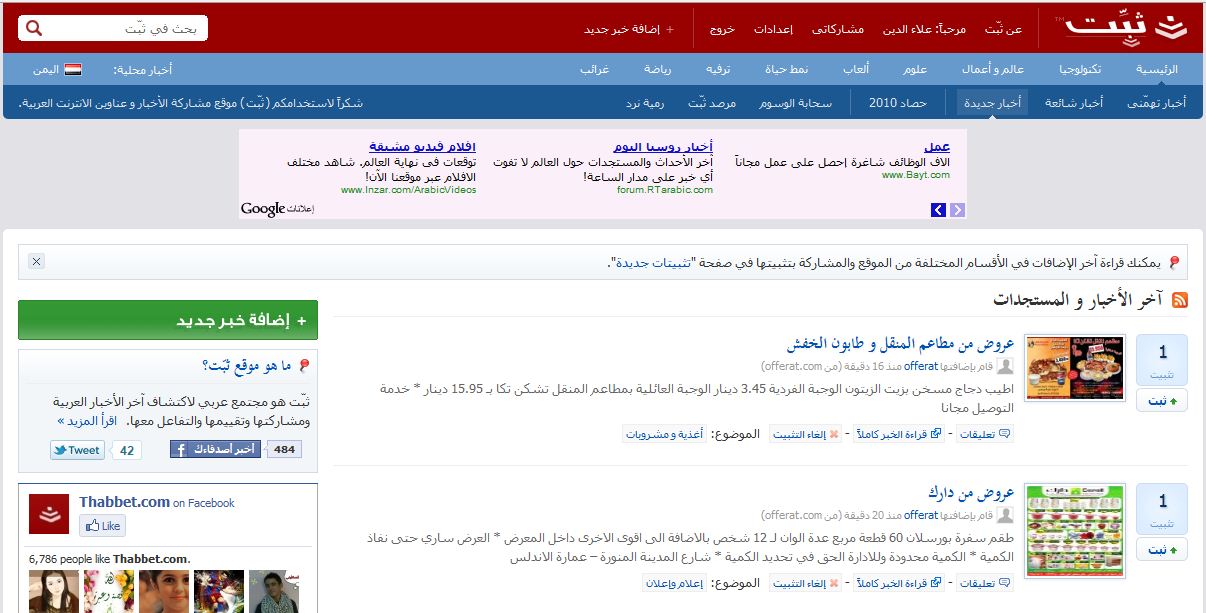Open the ثبّت site logo
The image size is (1206, 613).
[1123, 28]
